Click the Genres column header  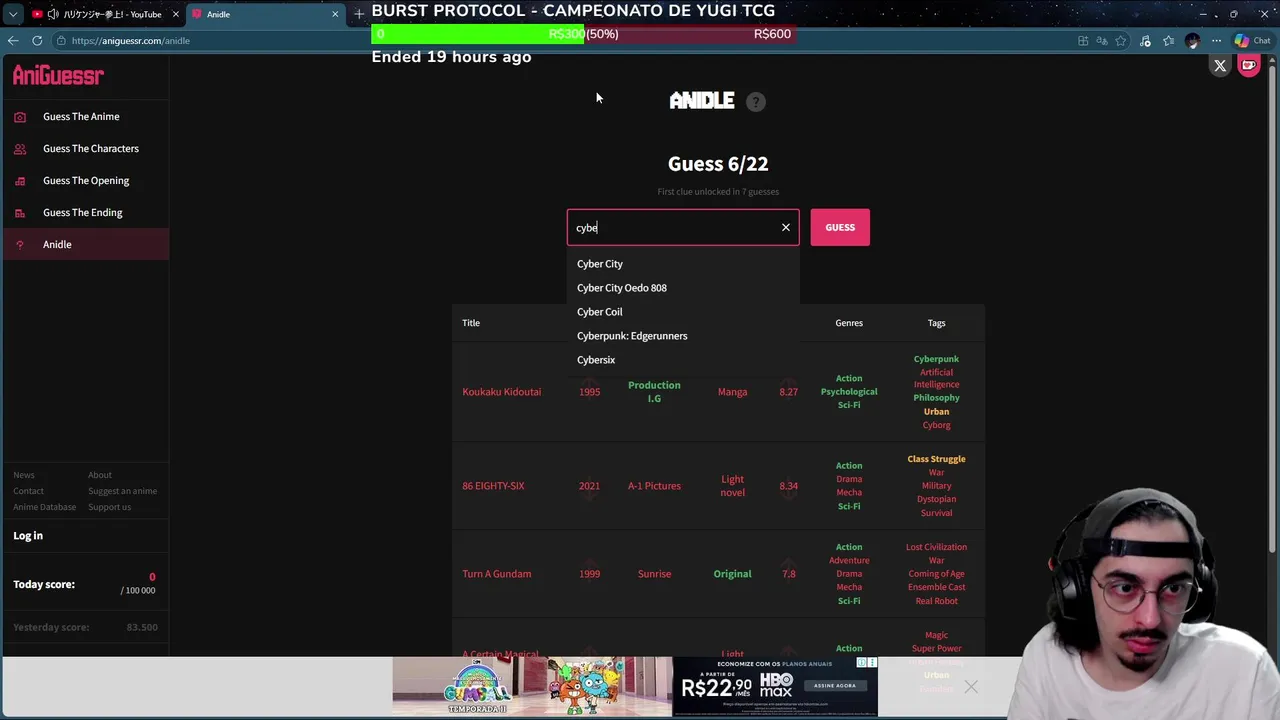[x=849, y=323]
